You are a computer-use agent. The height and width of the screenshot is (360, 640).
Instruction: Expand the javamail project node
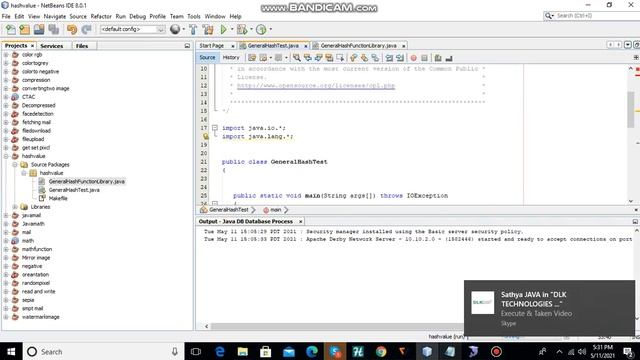click(6, 215)
